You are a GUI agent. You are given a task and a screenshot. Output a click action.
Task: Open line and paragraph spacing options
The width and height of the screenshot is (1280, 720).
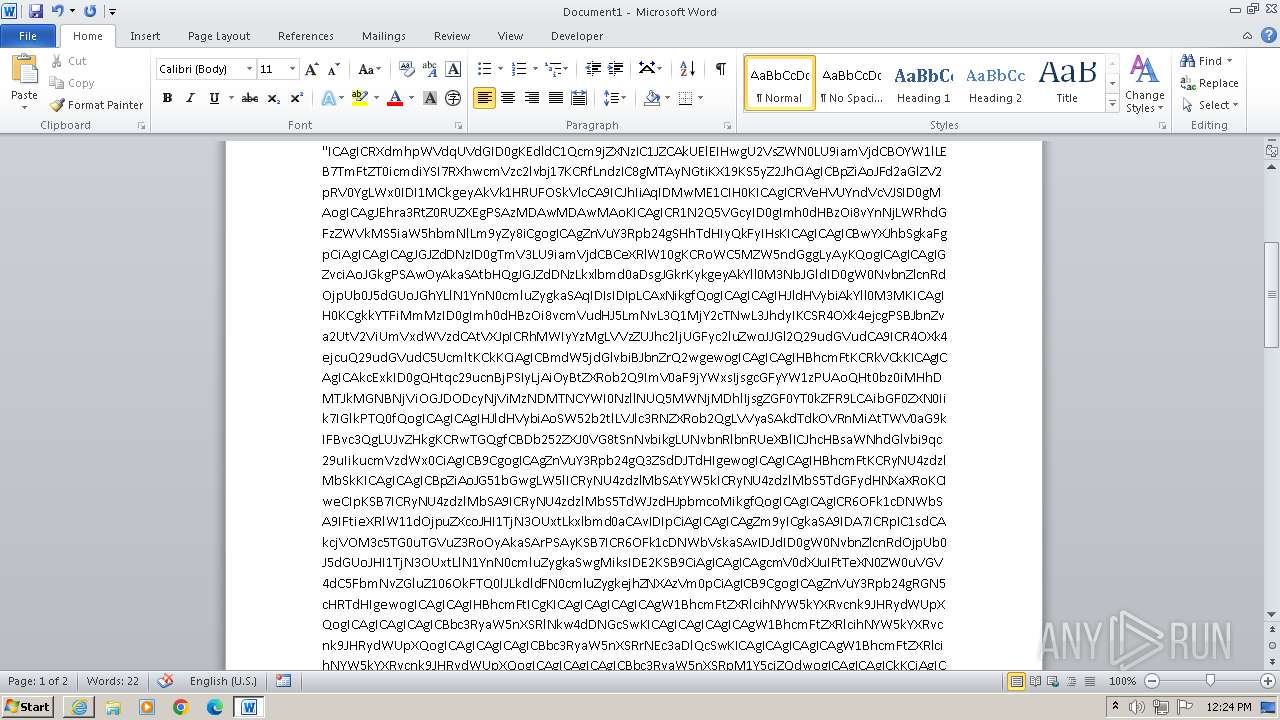[615, 98]
